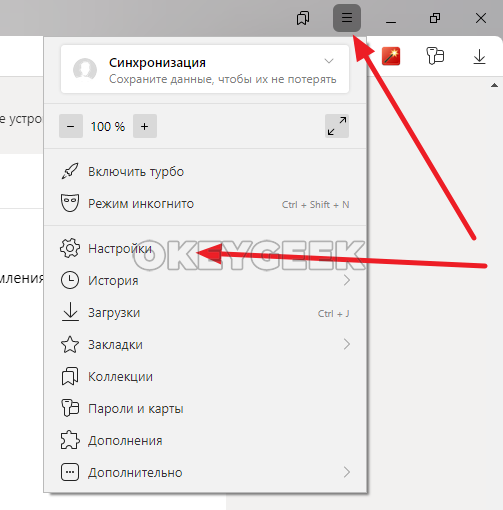The width and height of the screenshot is (503, 510).
Task: Increase zoom with the plus button
Action: click(x=145, y=126)
